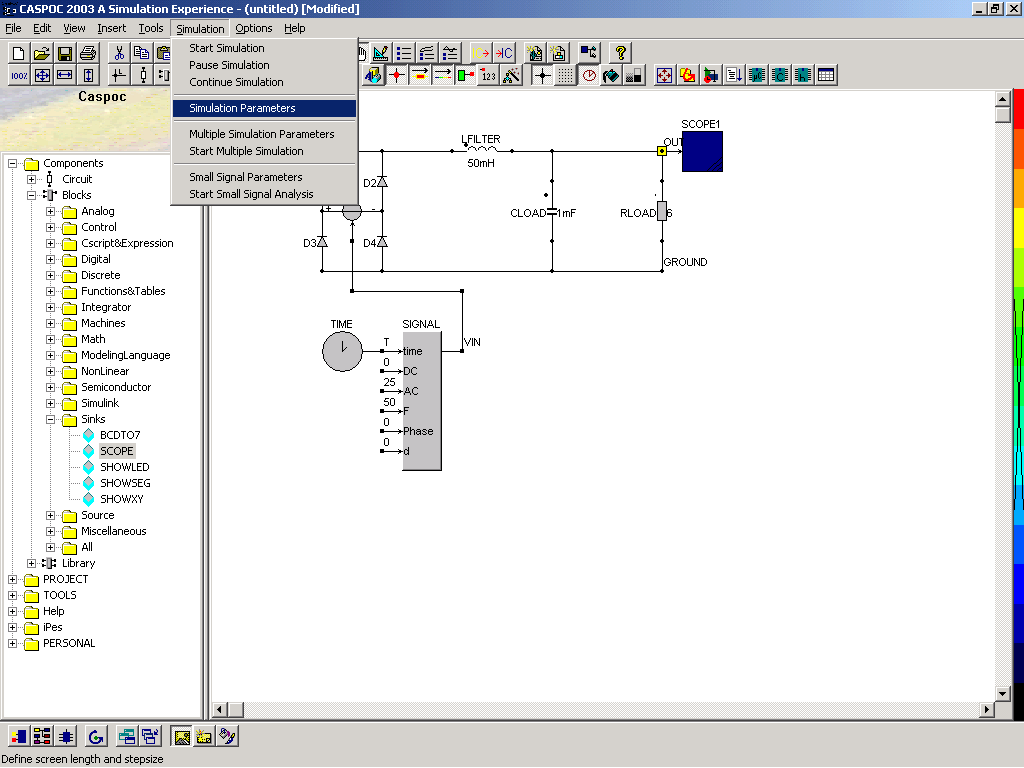Image resolution: width=1024 pixels, height=768 pixels.
Task: Click the blue chip component icon at bottom
Action: (x=65, y=737)
